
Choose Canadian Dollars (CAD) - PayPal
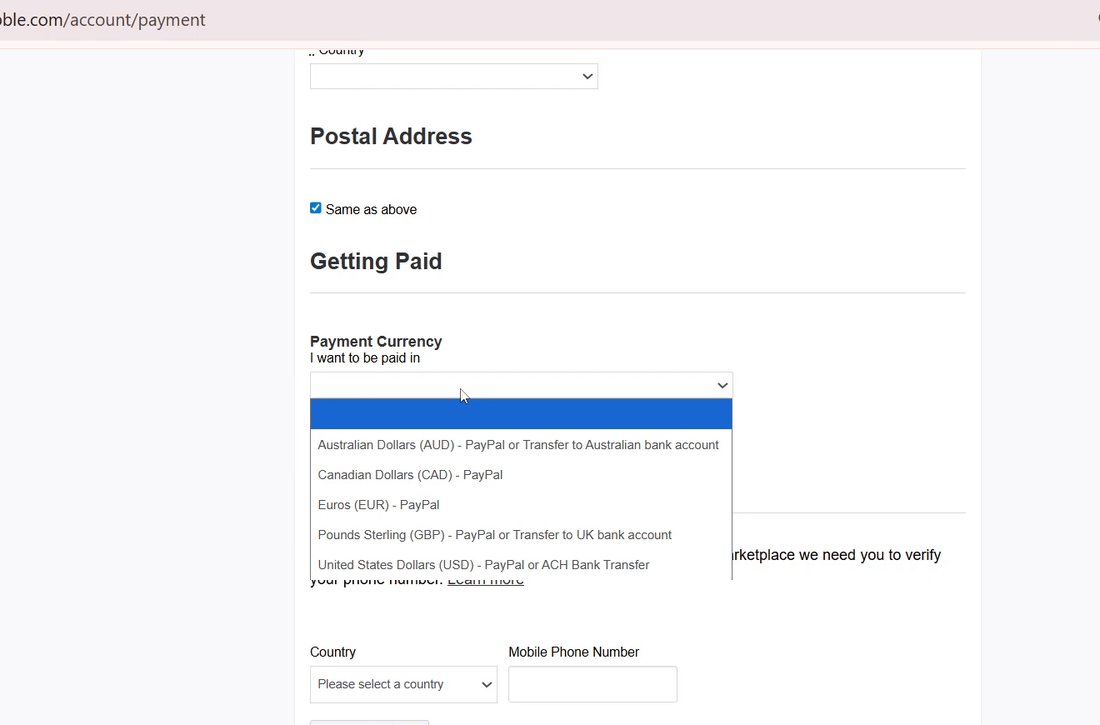click(521, 475)
